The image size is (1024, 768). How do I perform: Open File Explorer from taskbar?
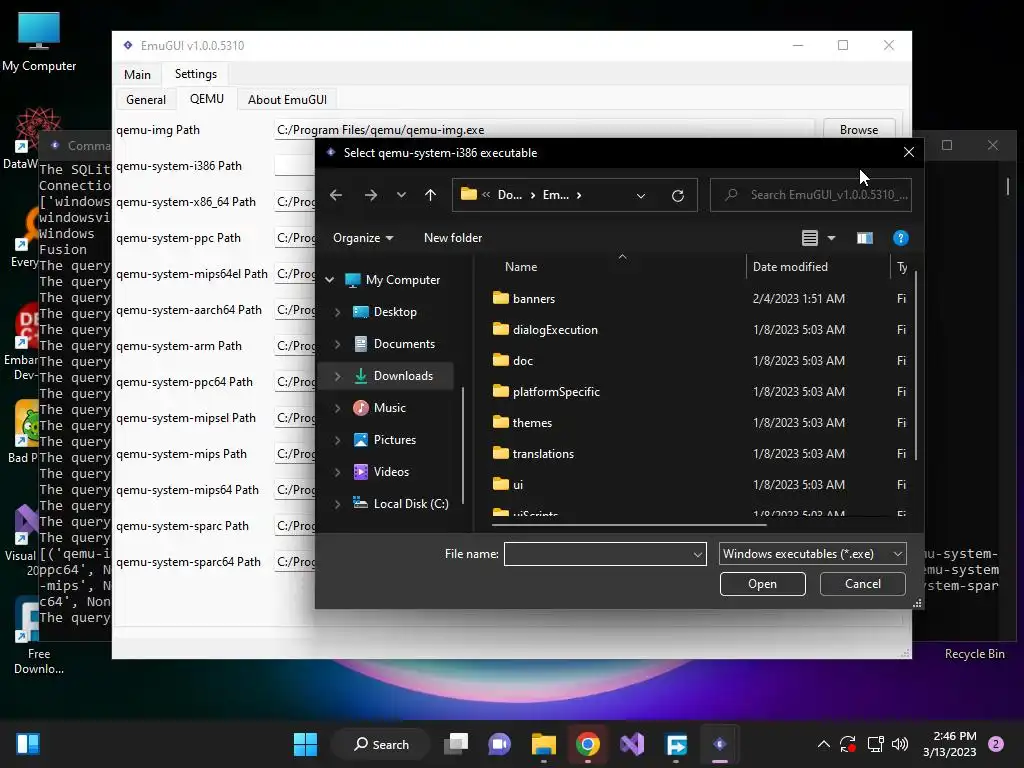click(543, 744)
